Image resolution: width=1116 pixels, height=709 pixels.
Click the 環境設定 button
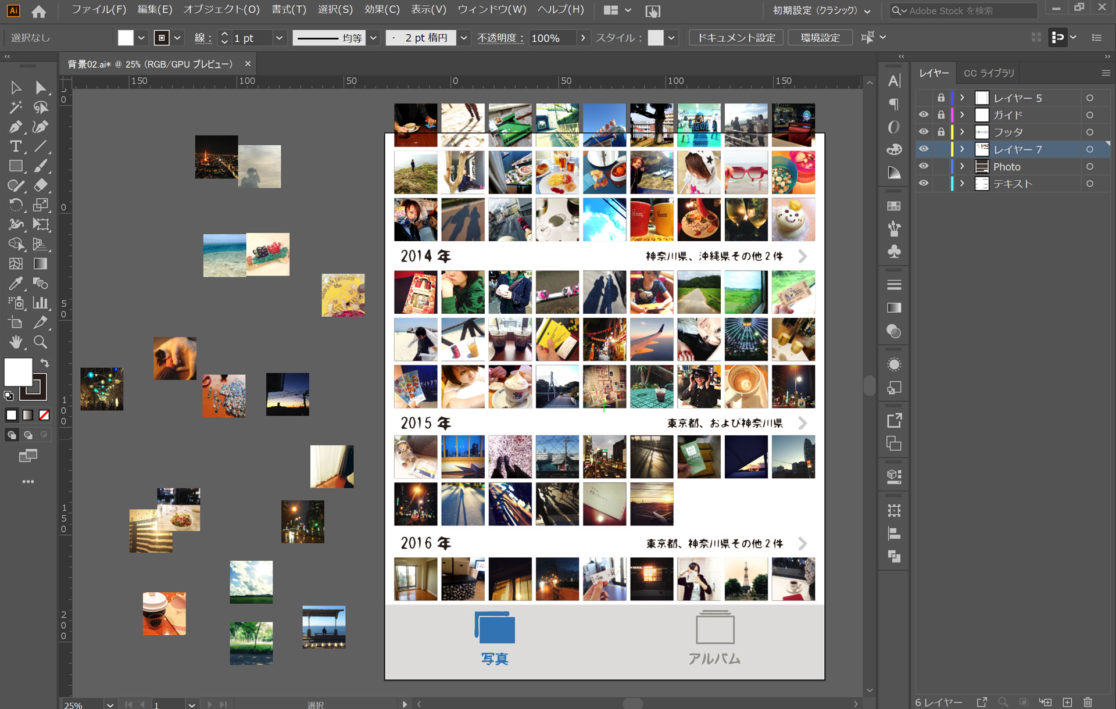point(820,38)
